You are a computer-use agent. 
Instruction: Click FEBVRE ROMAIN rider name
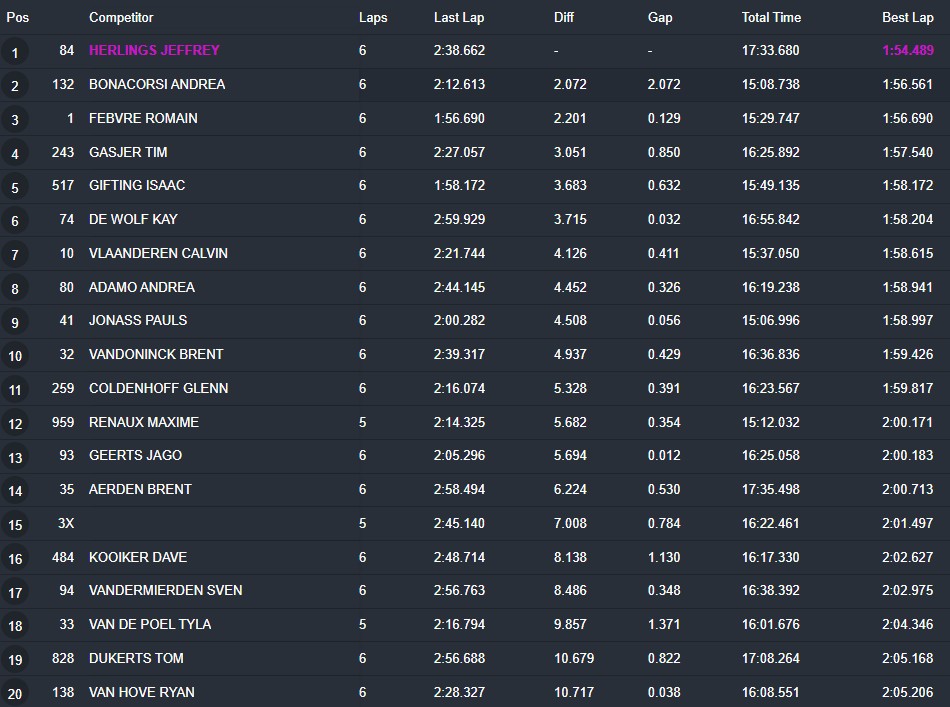coord(143,118)
